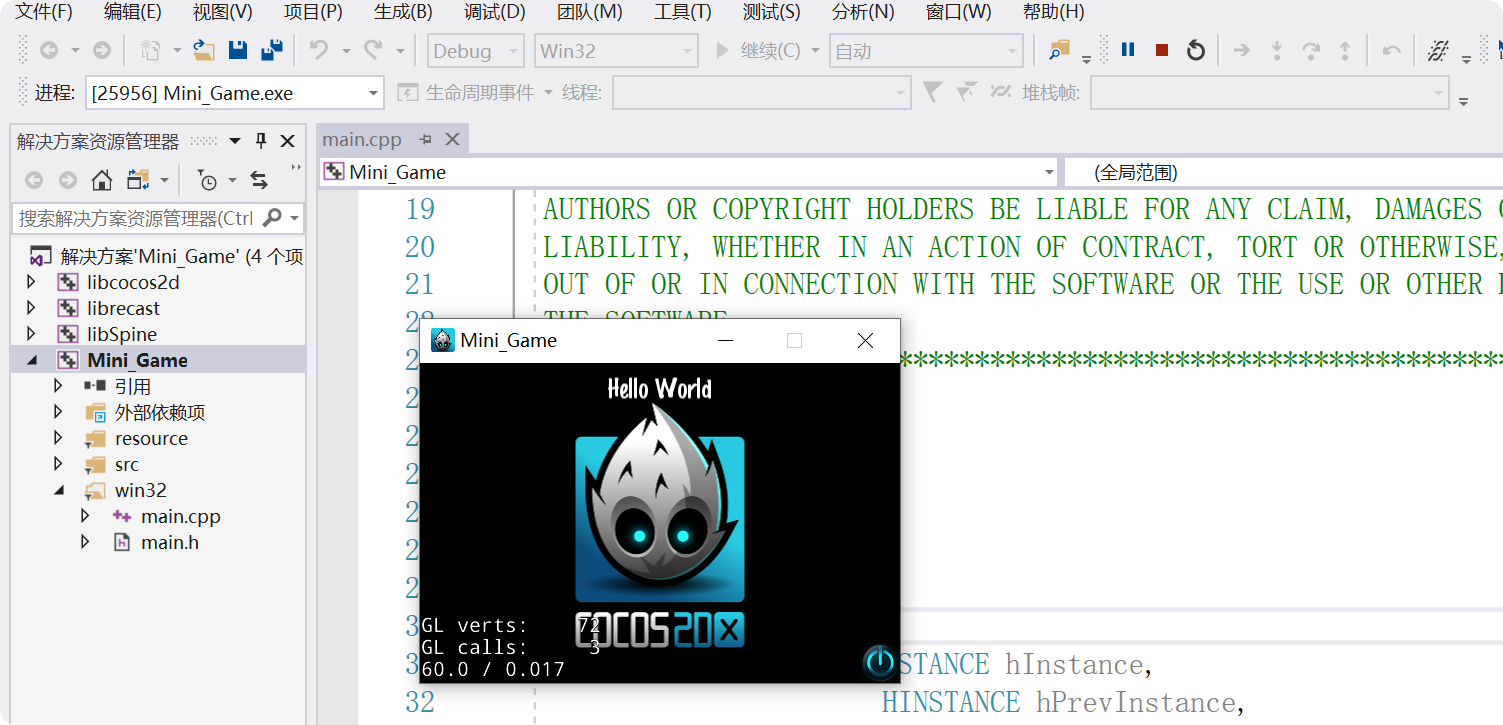Collapse the Mini_Game project node

pyautogui.click(x=31, y=360)
